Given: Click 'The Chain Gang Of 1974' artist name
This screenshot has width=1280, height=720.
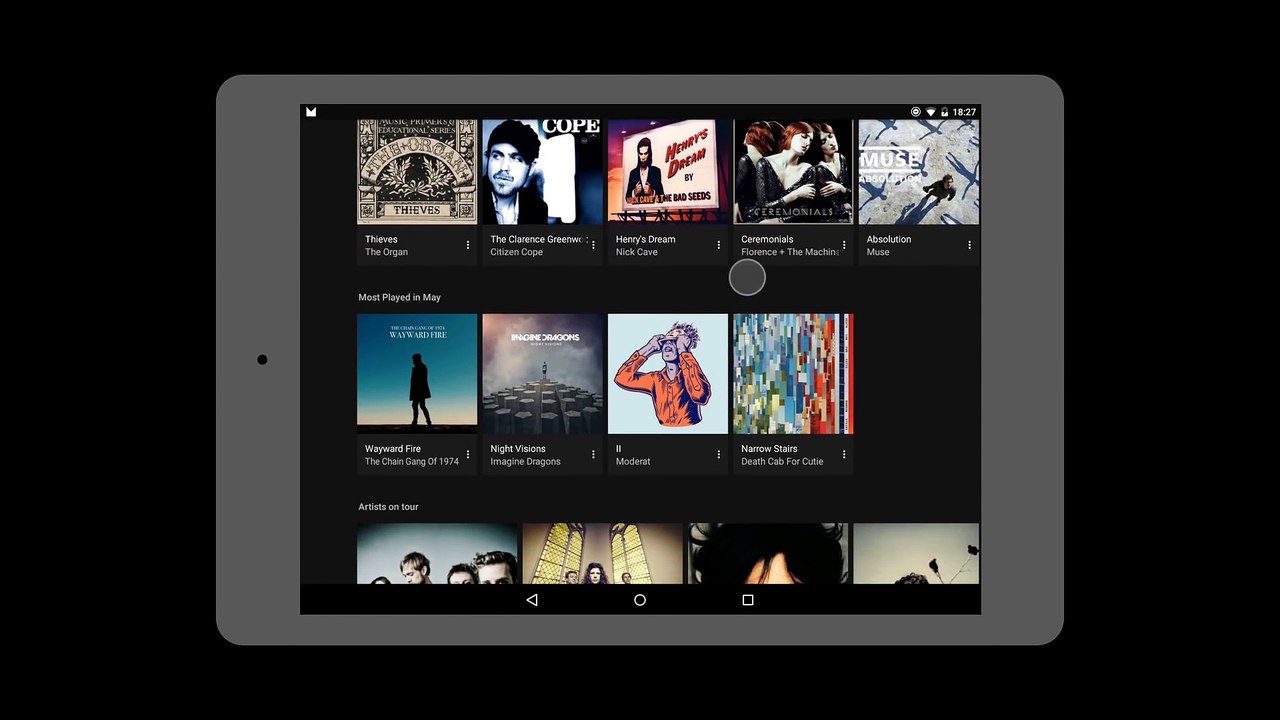Looking at the screenshot, I should pyautogui.click(x=412, y=461).
